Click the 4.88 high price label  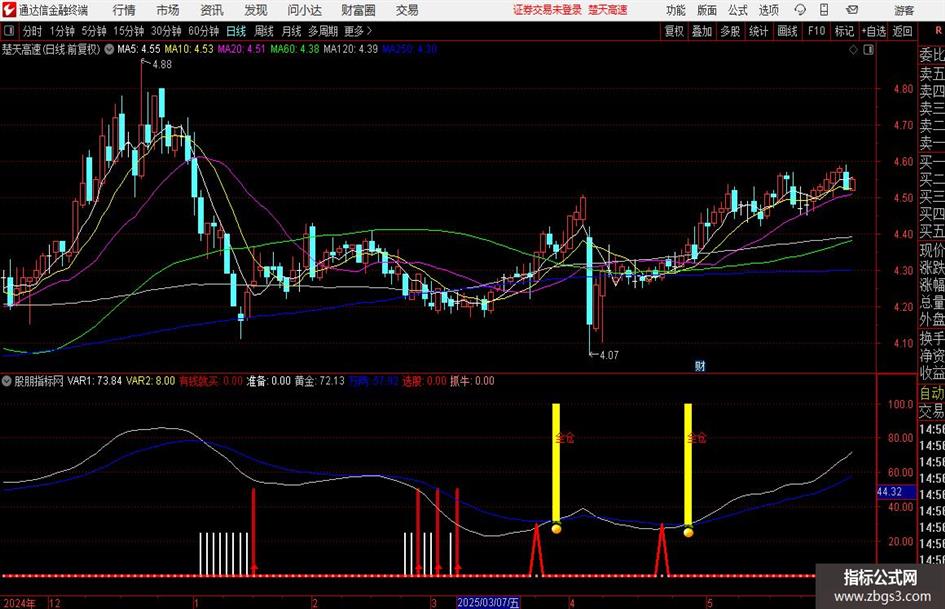point(162,65)
